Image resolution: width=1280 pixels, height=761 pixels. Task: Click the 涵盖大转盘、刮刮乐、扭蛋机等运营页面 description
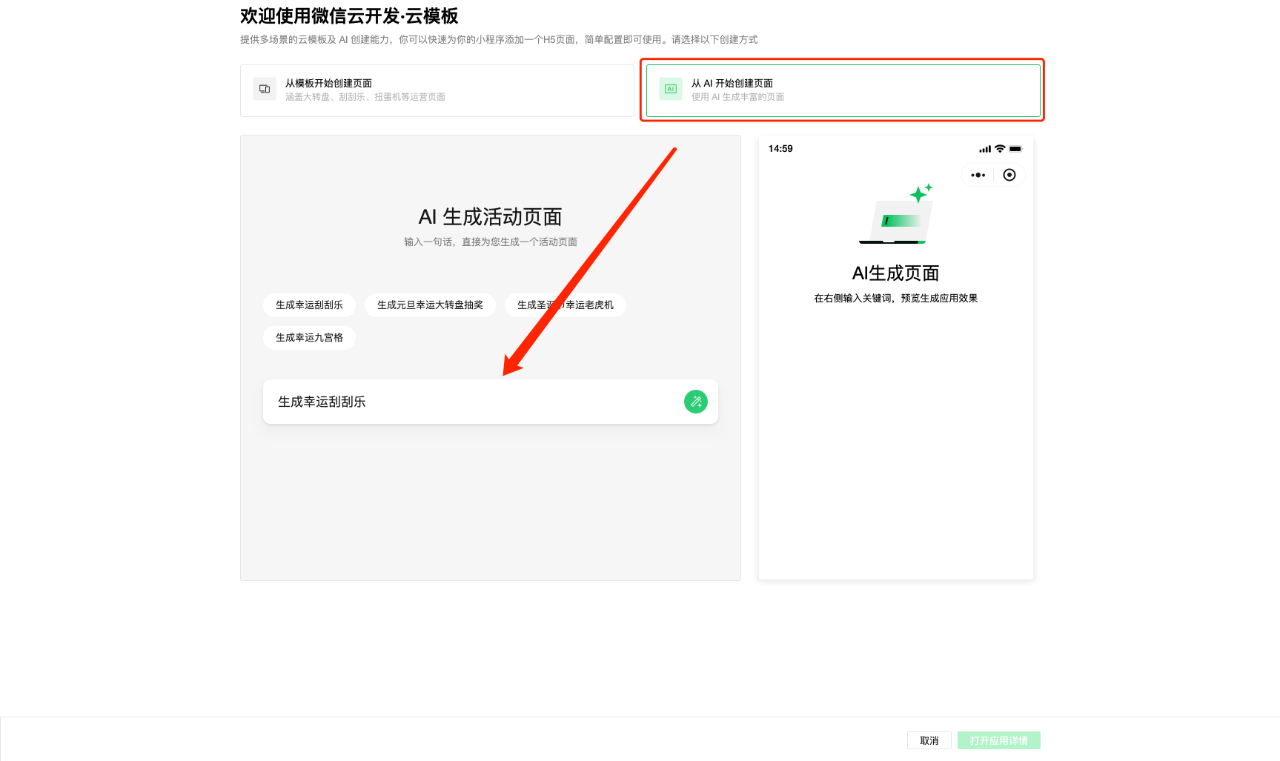click(x=365, y=97)
